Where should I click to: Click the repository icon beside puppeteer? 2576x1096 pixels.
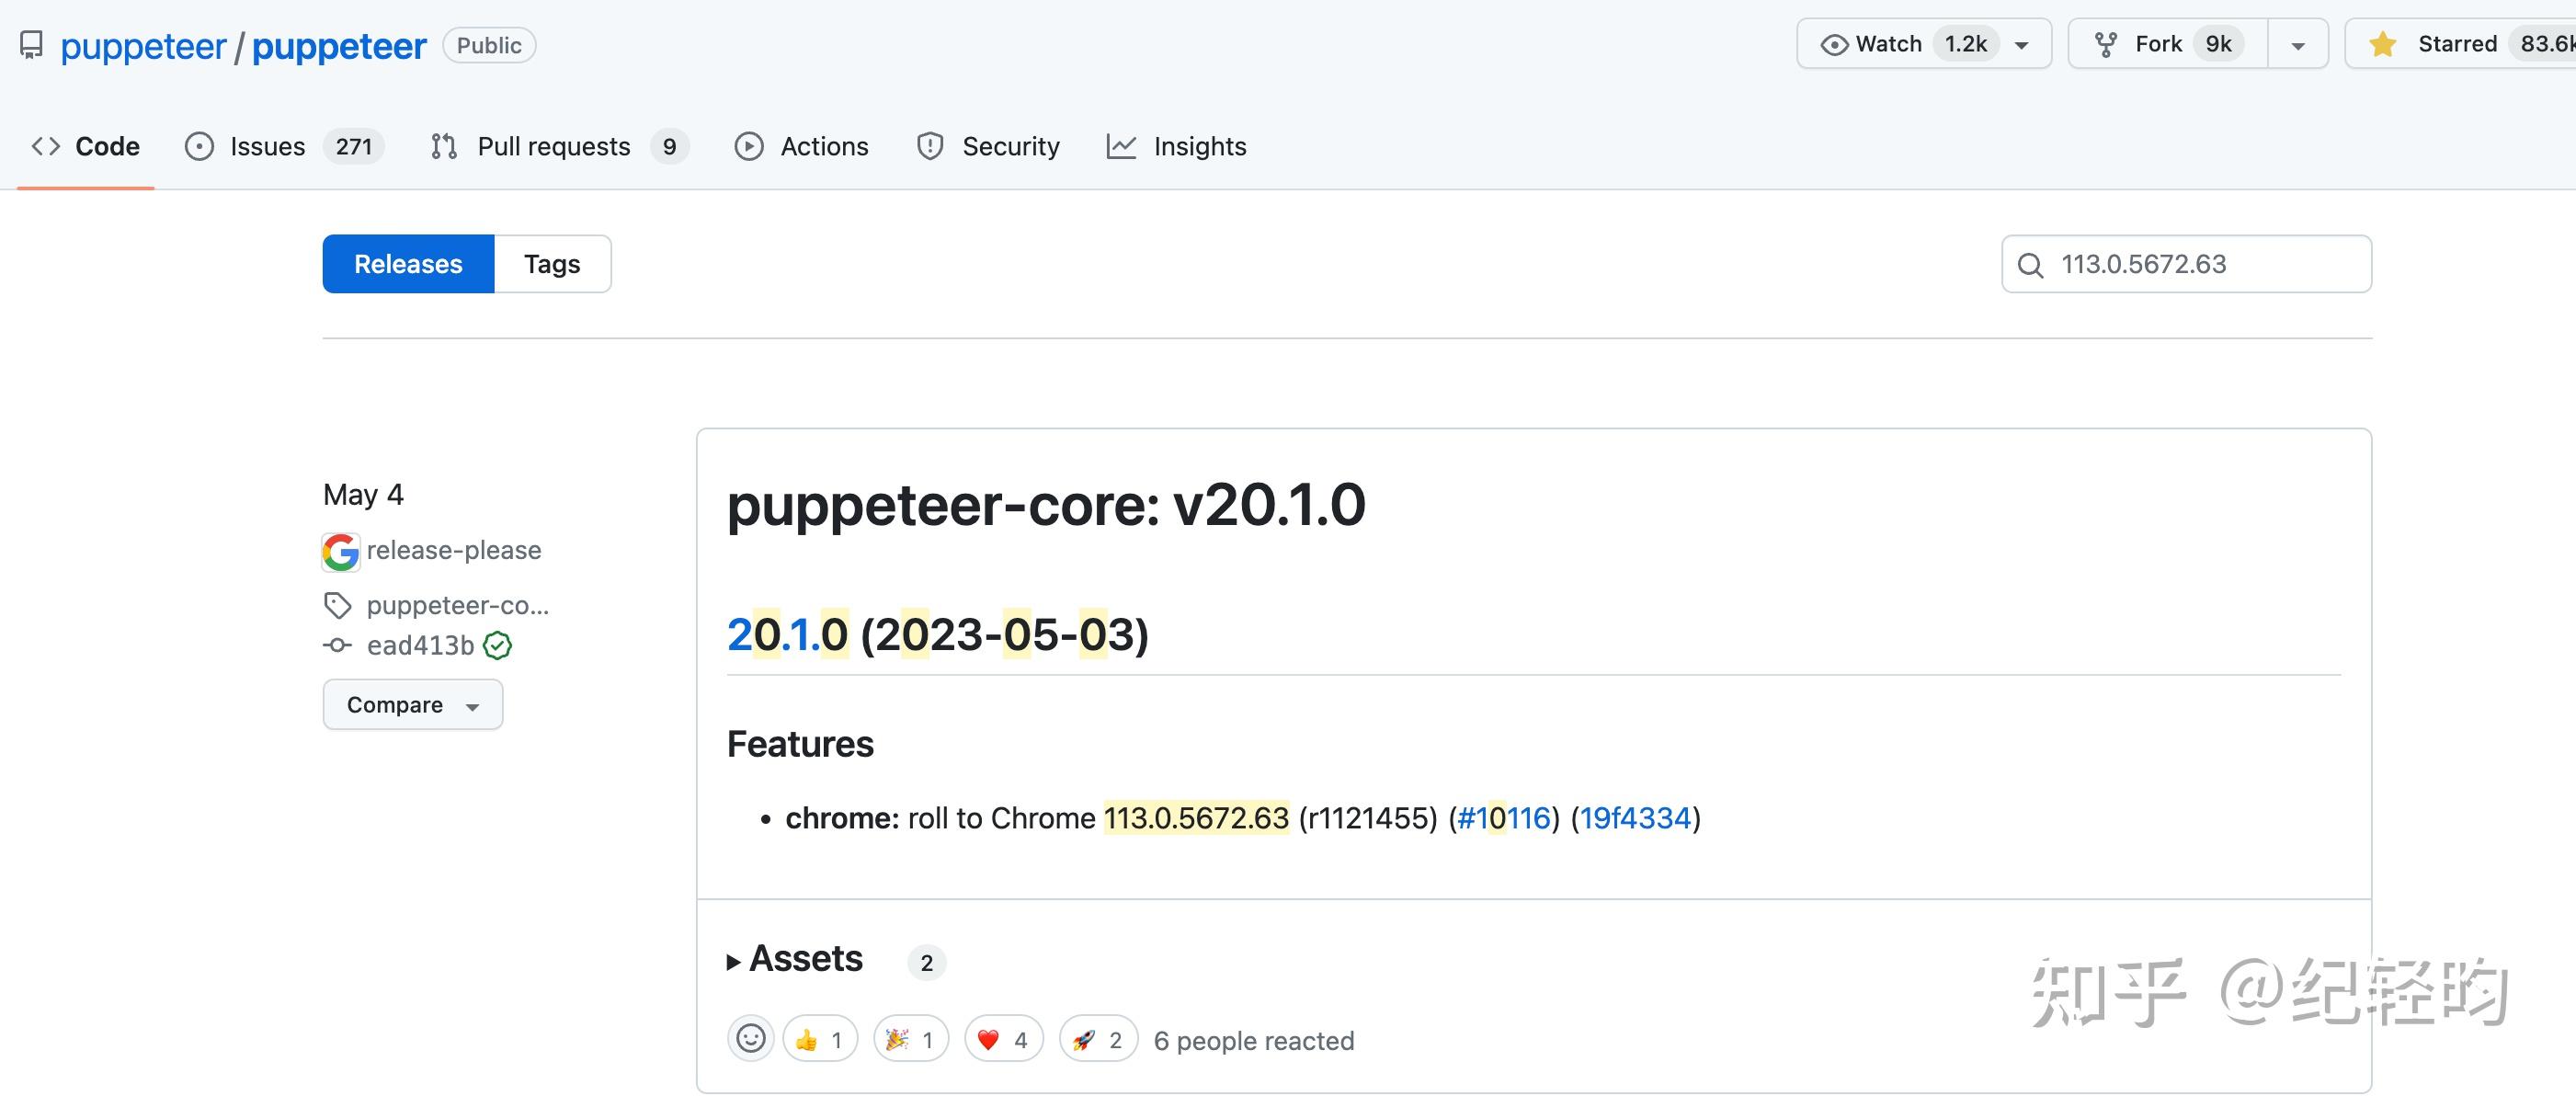[31, 45]
